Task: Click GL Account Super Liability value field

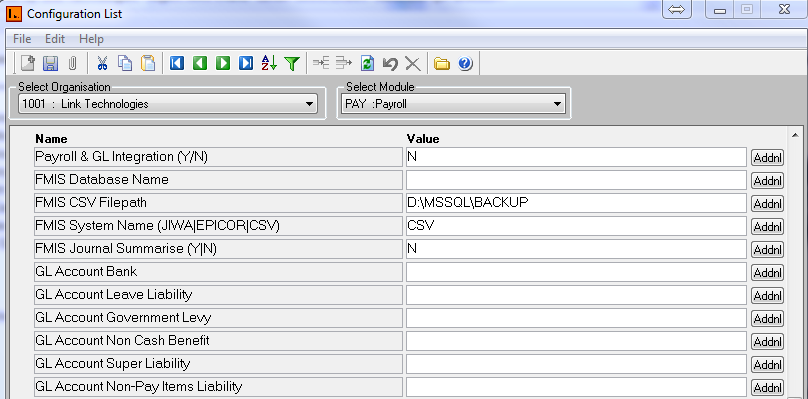Action: pos(576,363)
